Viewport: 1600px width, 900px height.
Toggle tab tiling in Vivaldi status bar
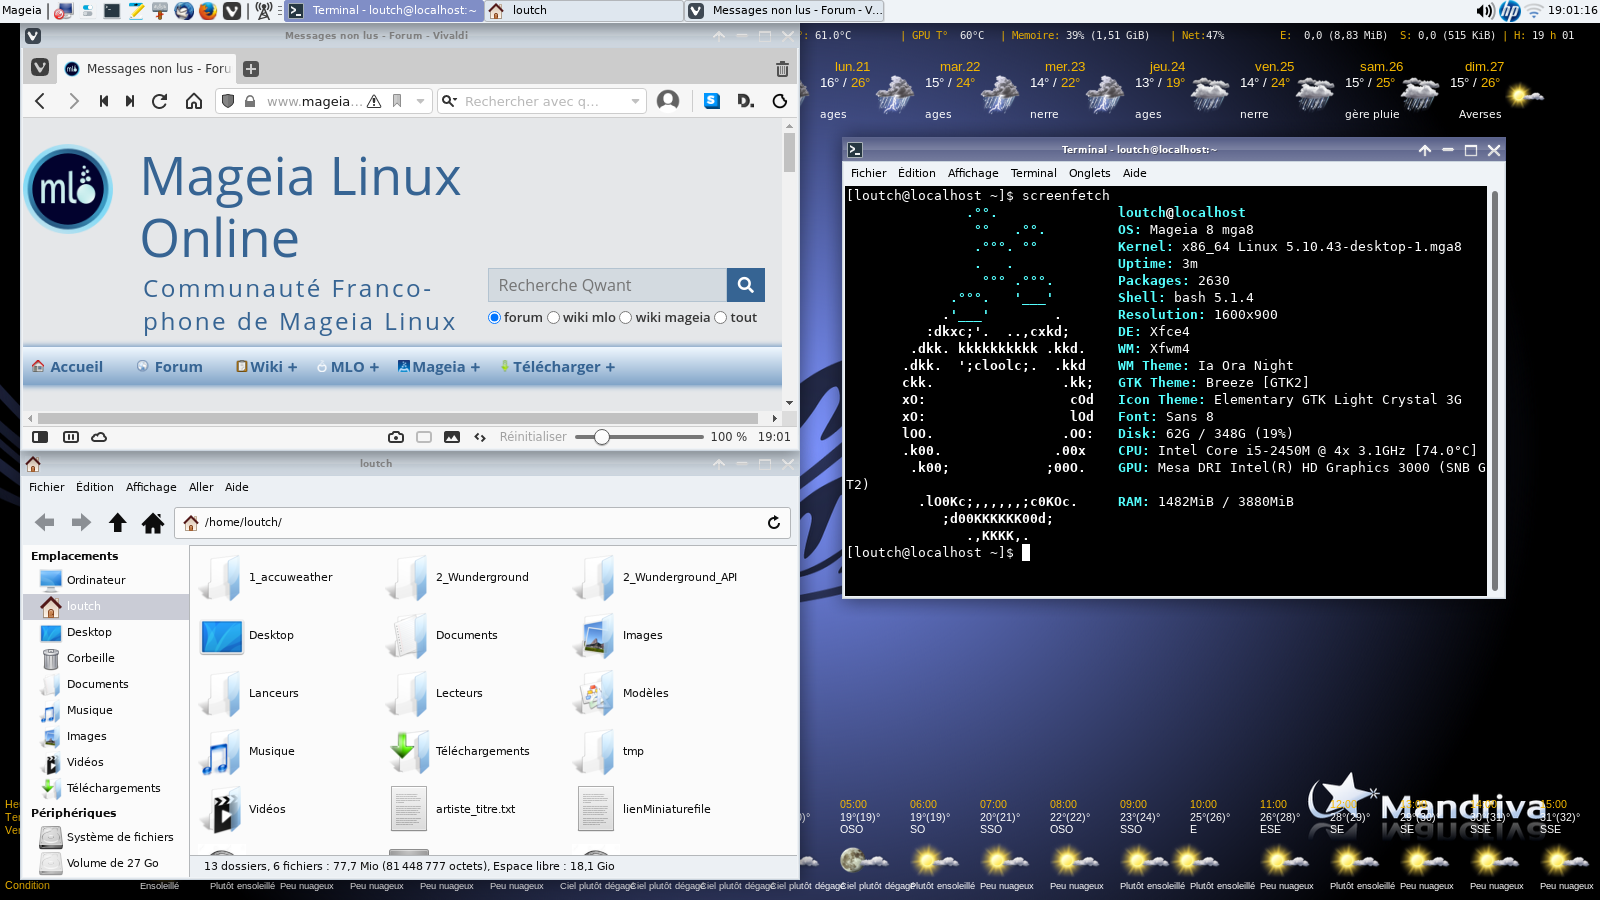coord(71,437)
